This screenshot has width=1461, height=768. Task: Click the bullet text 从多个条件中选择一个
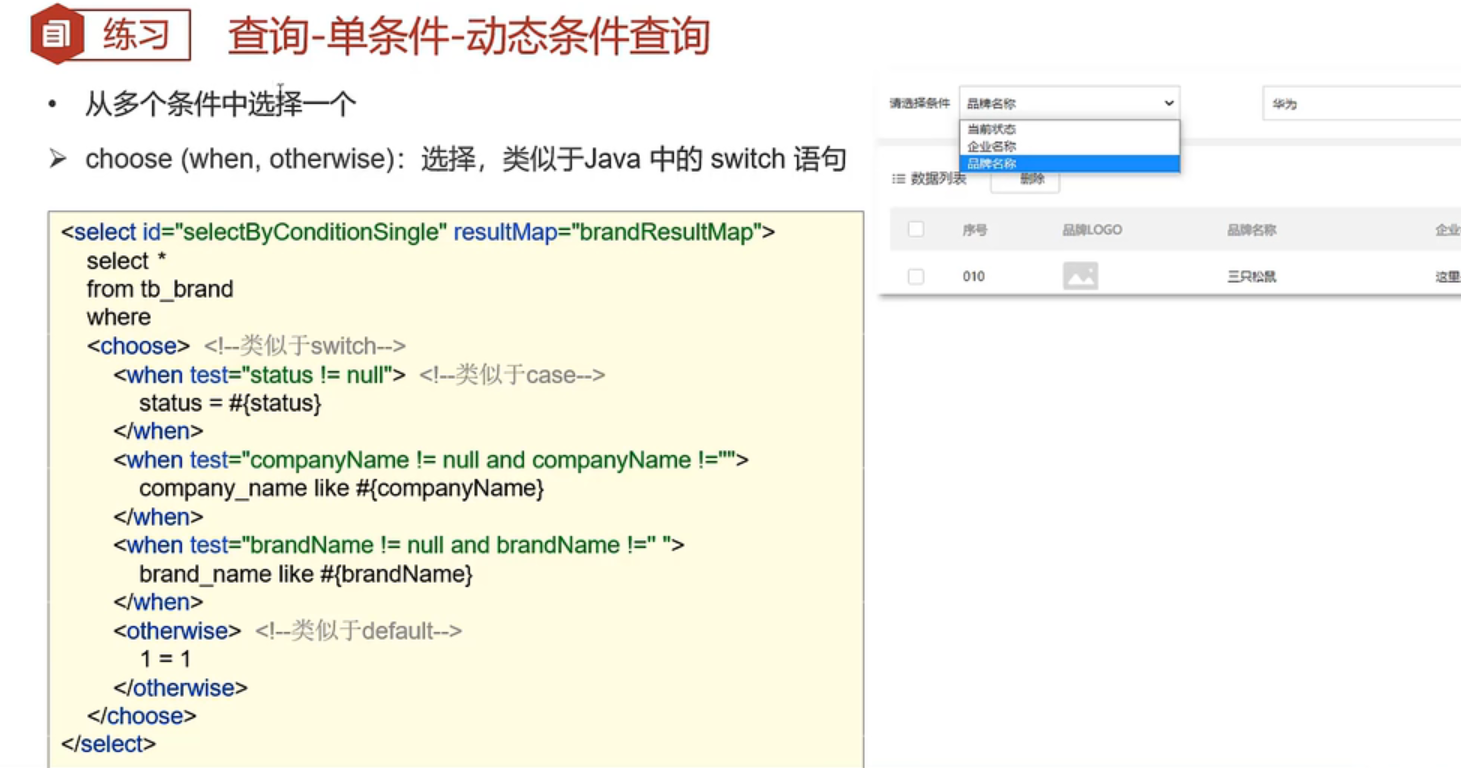tap(220, 104)
